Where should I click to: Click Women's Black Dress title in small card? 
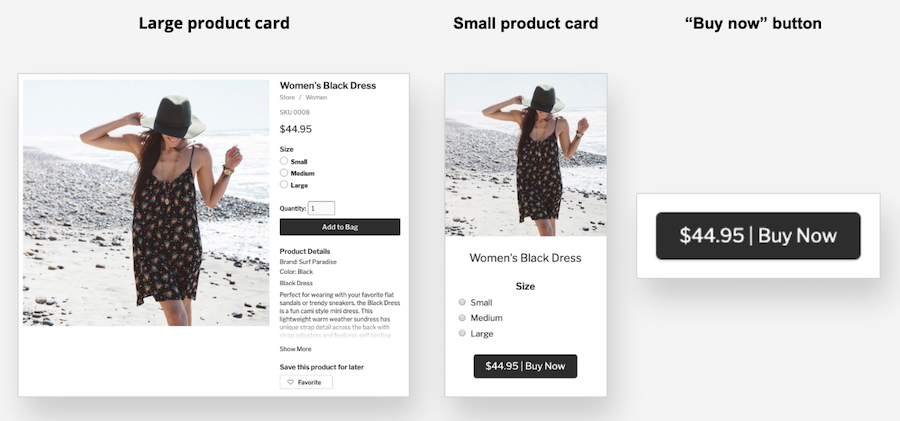coord(525,258)
